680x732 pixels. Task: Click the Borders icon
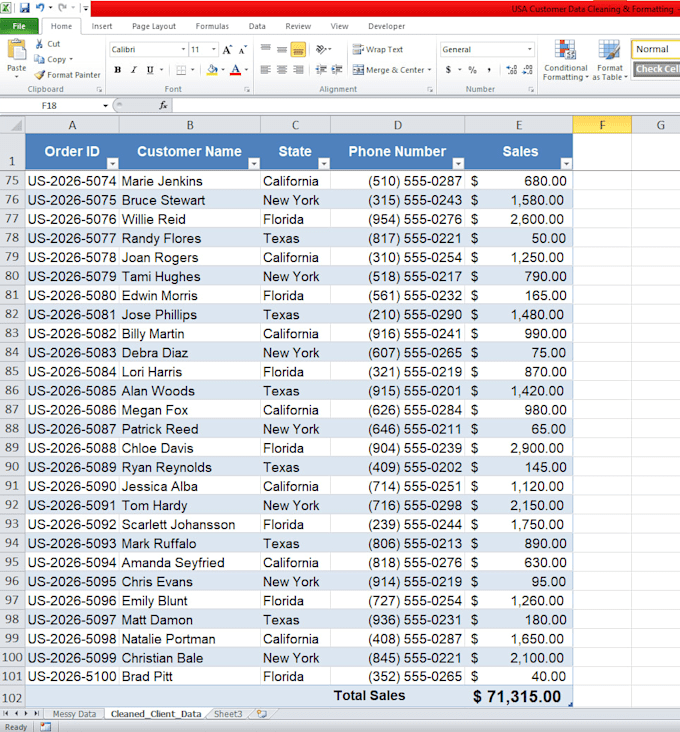181,70
